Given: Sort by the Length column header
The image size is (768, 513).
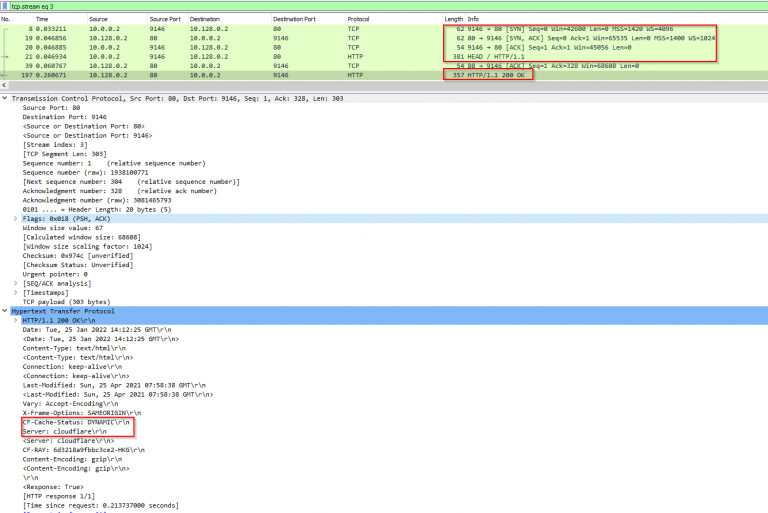Looking at the screenshot, I should click(453, 19).
